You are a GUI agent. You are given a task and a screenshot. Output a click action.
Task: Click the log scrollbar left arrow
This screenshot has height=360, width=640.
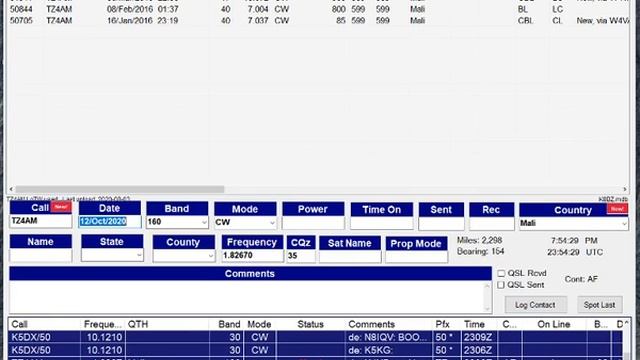click(x=11, y=189)
